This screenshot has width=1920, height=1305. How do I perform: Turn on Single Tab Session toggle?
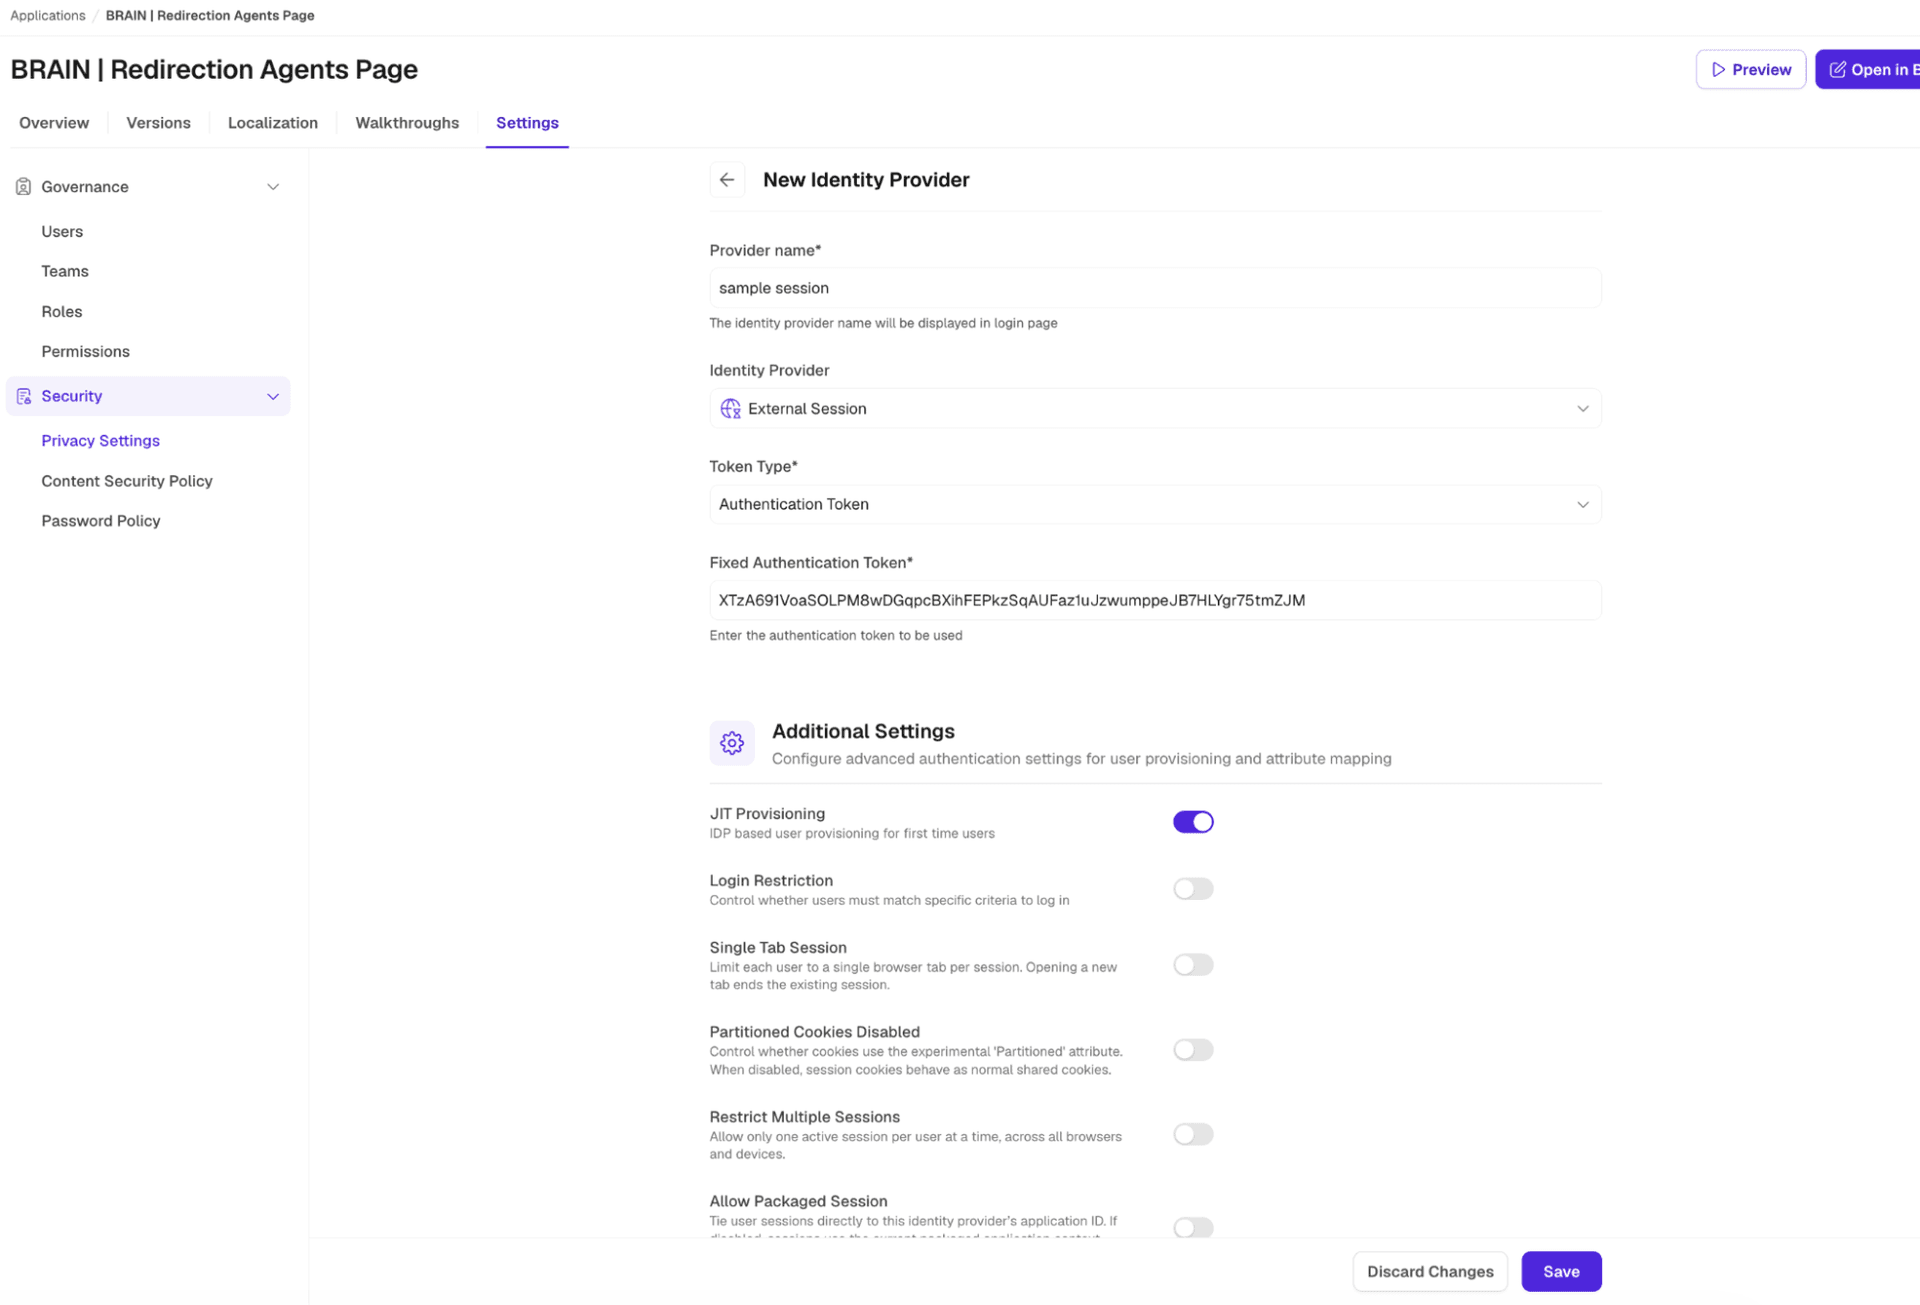[1193, 965]
